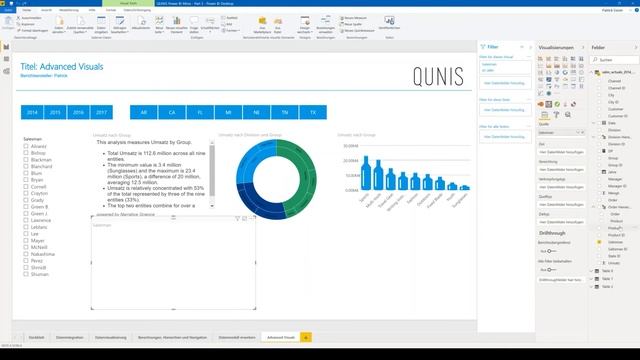The width and height of the screenshot is (640, 360).
Task: Toggle the Berichtsübergreifend drillthrough switch
Action: point(551,251)
